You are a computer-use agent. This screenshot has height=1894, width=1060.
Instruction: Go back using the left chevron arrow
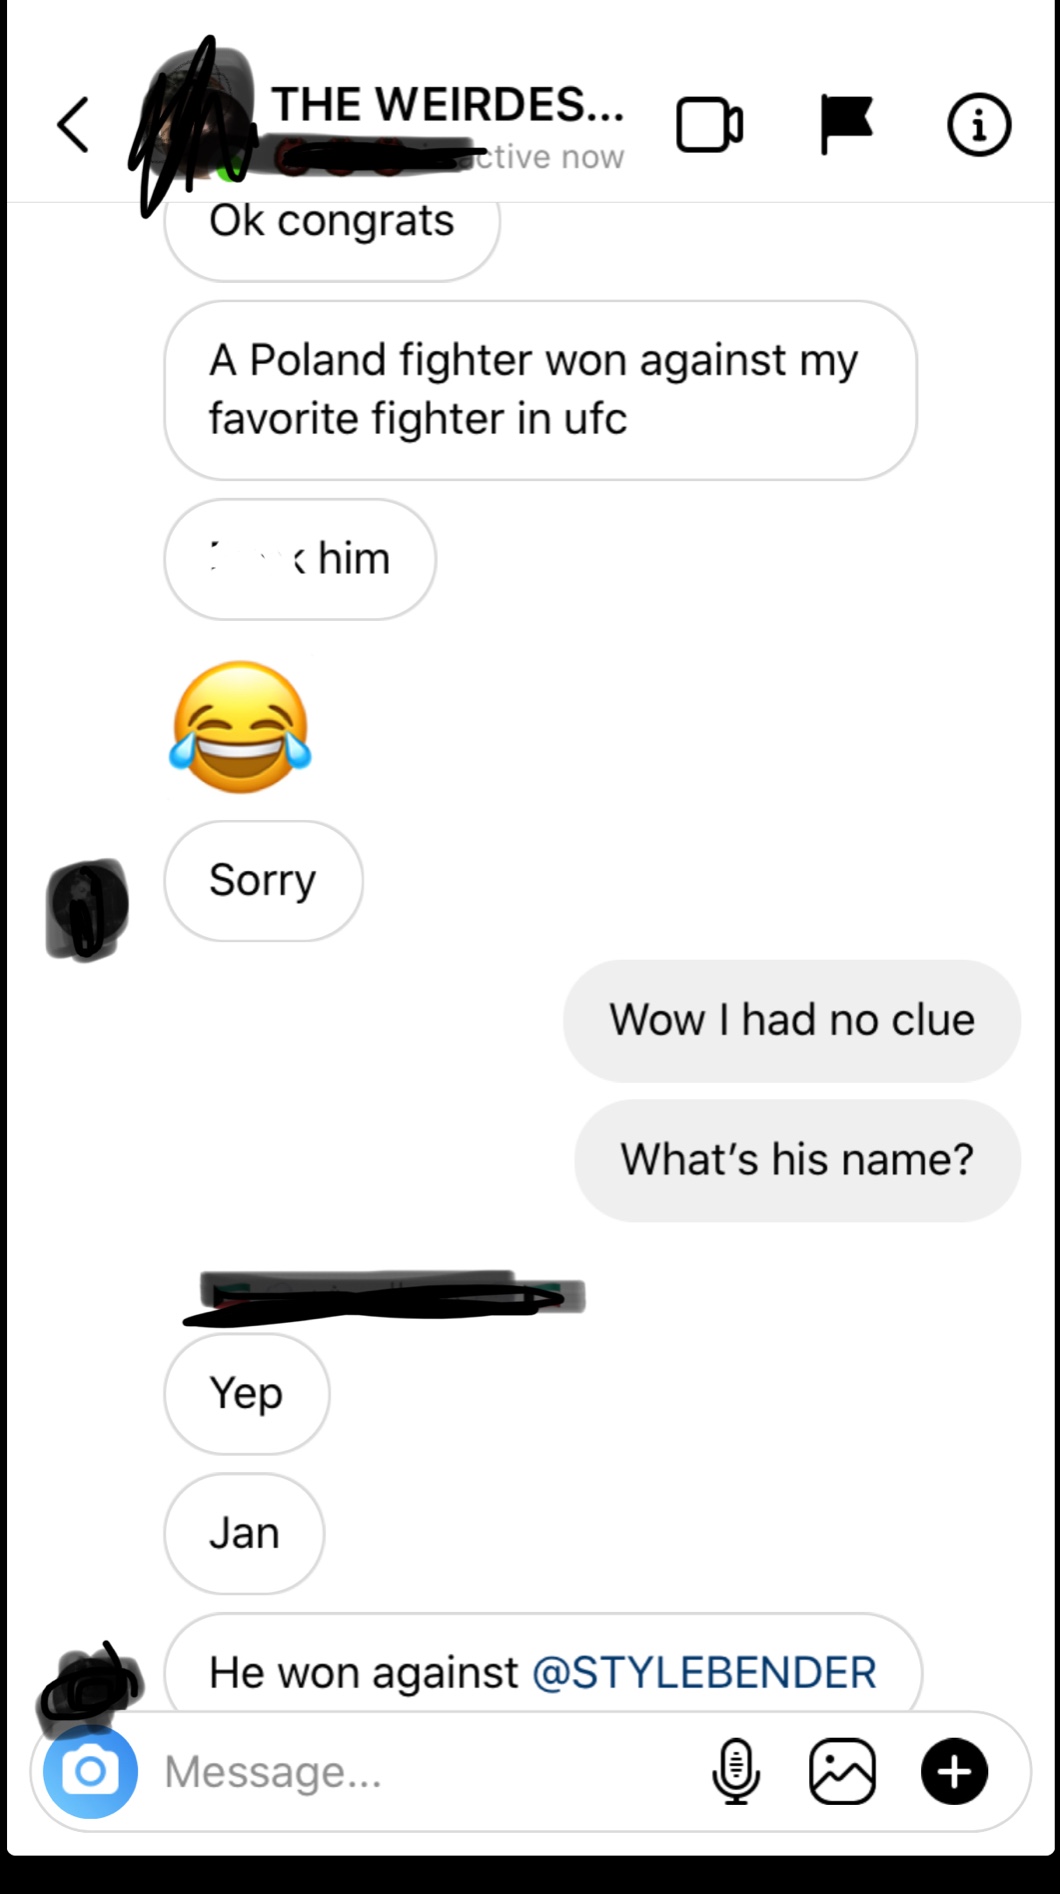pos(73,125)
